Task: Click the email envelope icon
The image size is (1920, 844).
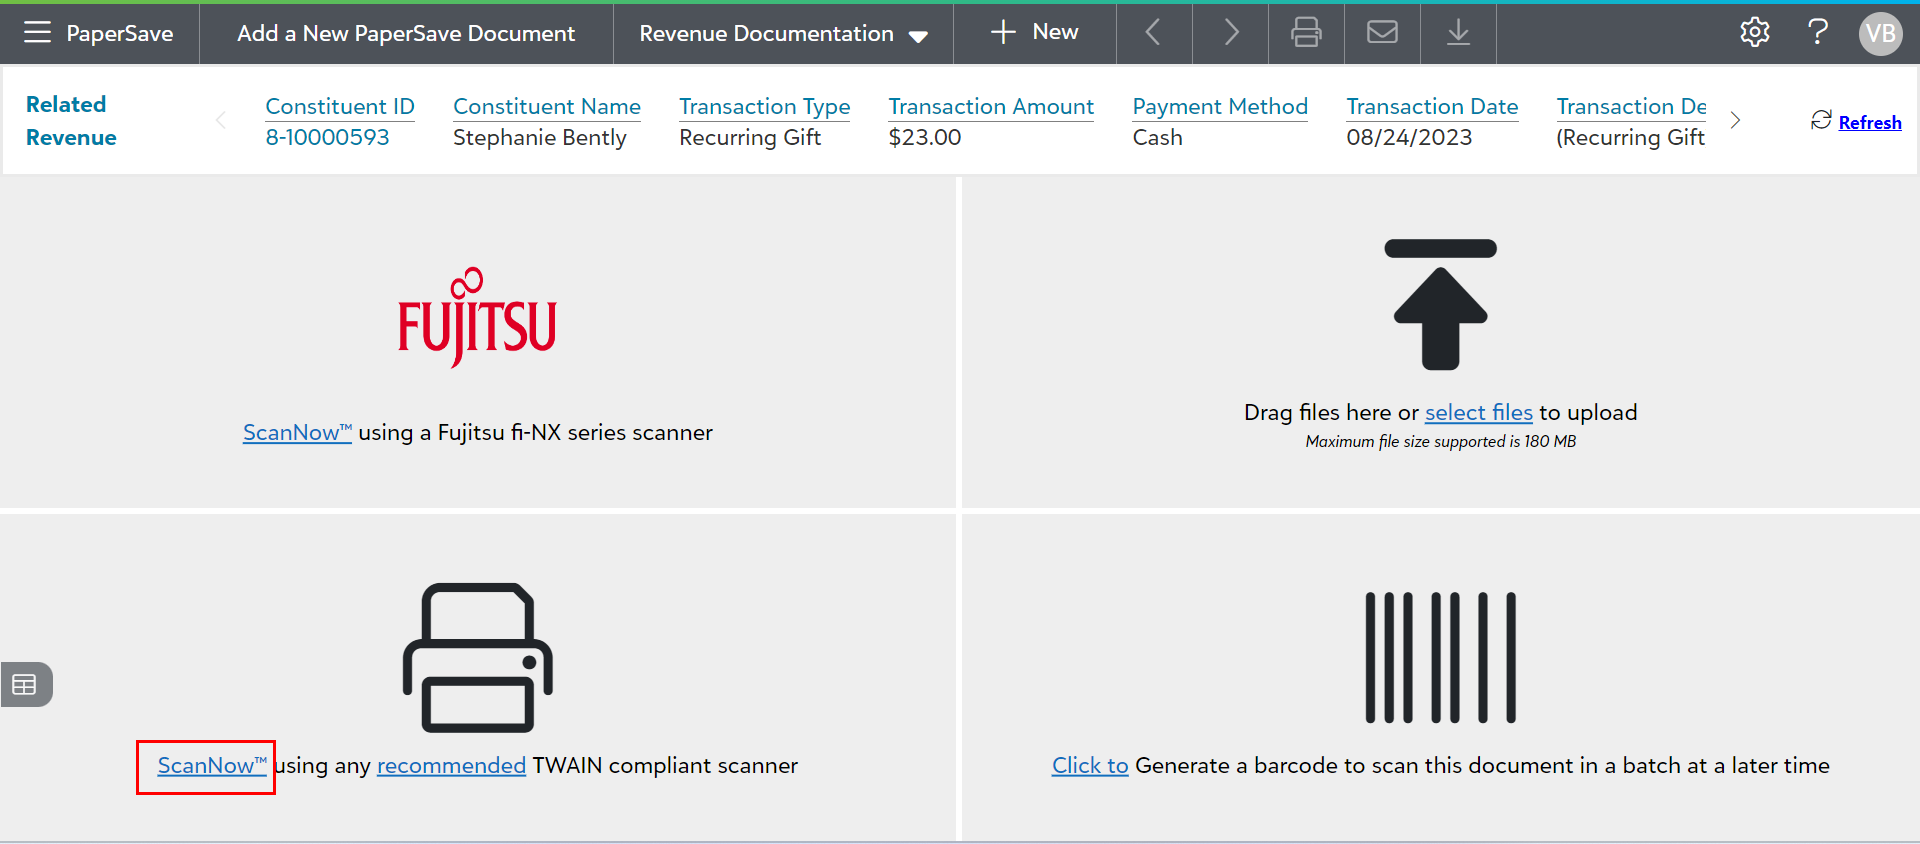Action: click(1382, 33)
